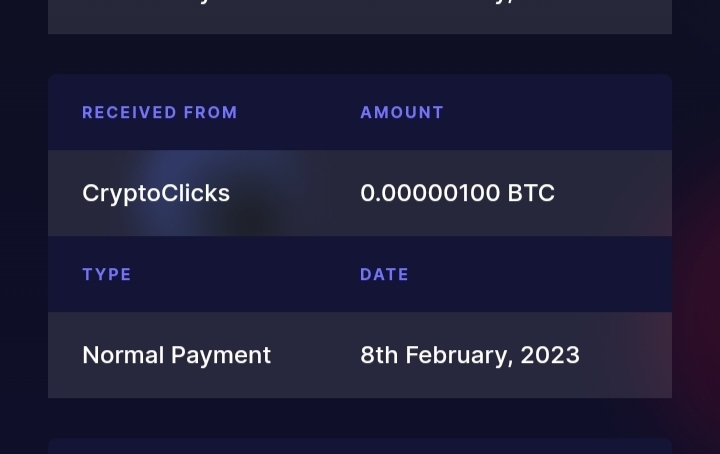Click the year 2023 in the date
Screen dimensions: 720x454
point(550,355)
